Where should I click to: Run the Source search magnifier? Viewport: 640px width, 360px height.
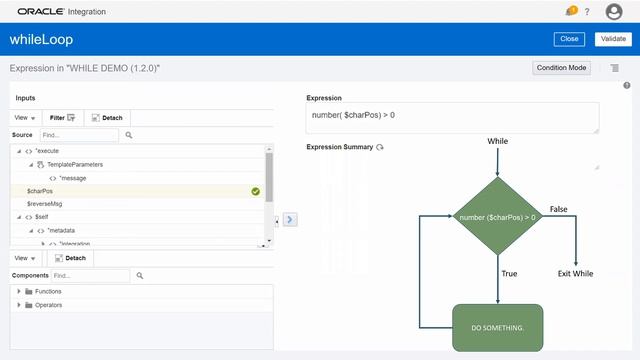point(129,135)
